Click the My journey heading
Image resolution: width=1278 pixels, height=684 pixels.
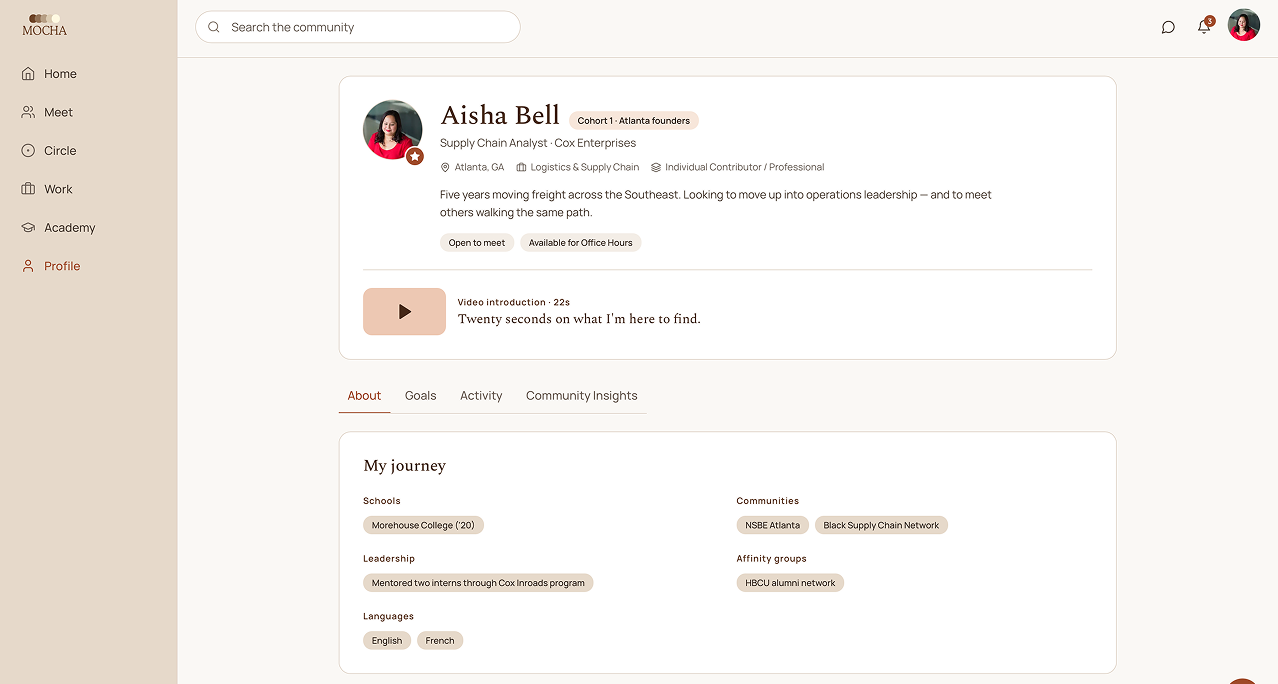tap(405, 466)
